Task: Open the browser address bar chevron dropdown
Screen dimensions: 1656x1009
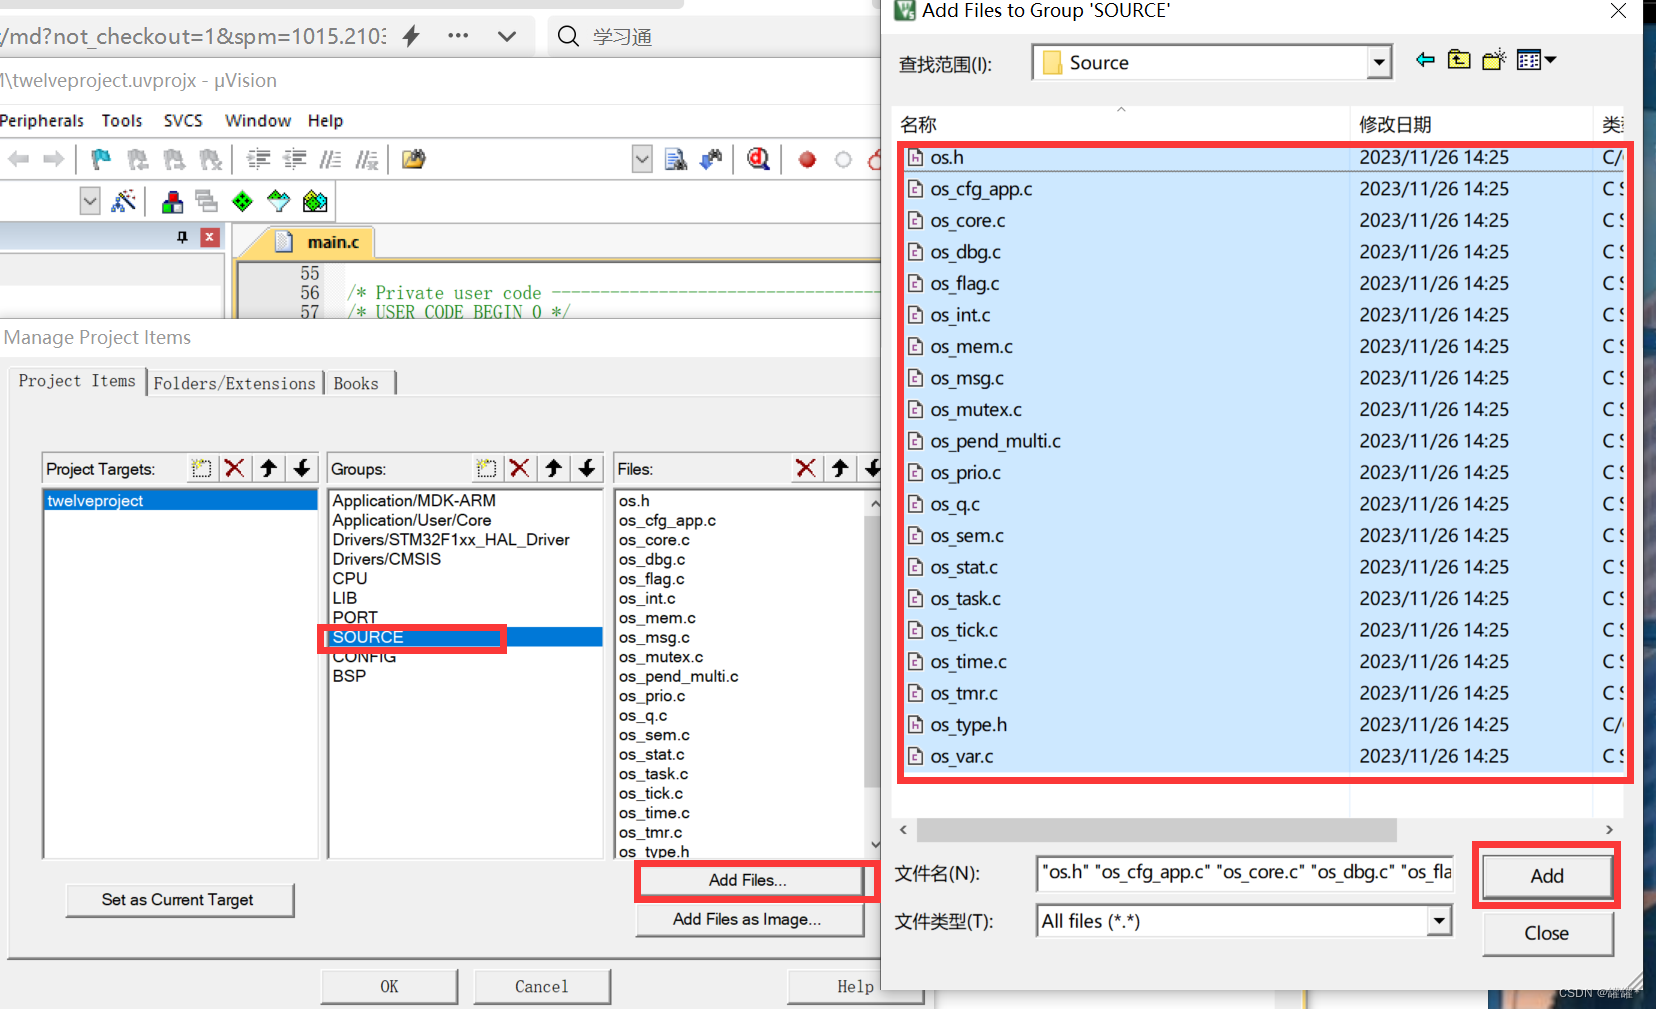Action: (507, 36)
